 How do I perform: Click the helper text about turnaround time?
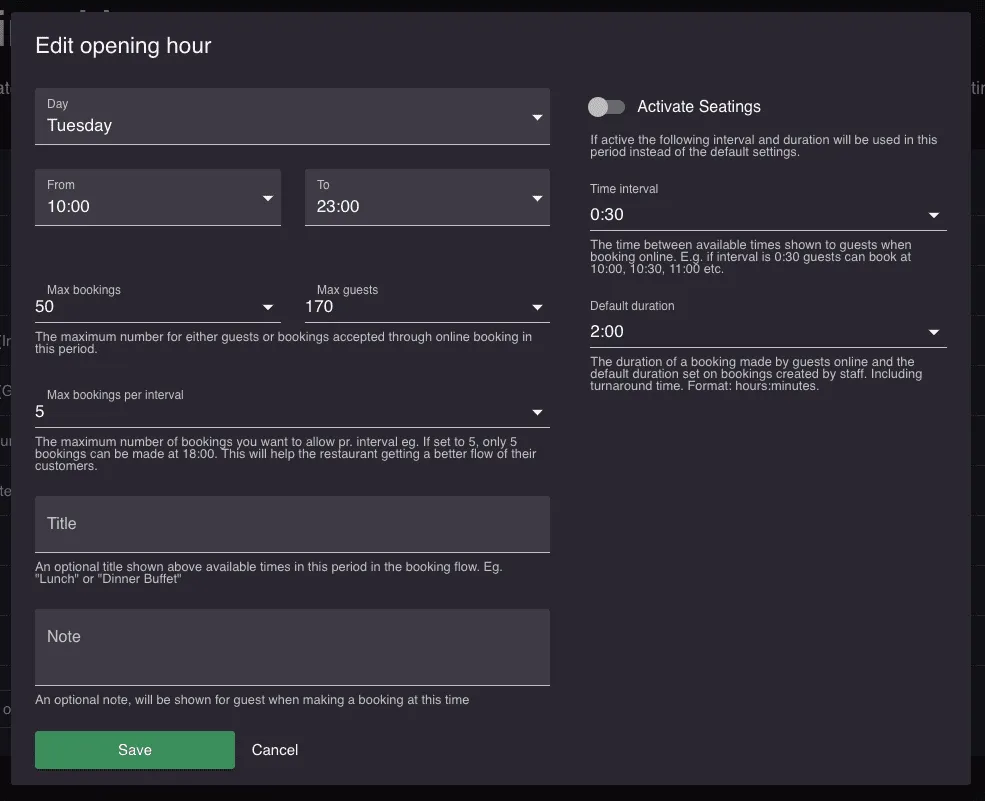(756, 374)
